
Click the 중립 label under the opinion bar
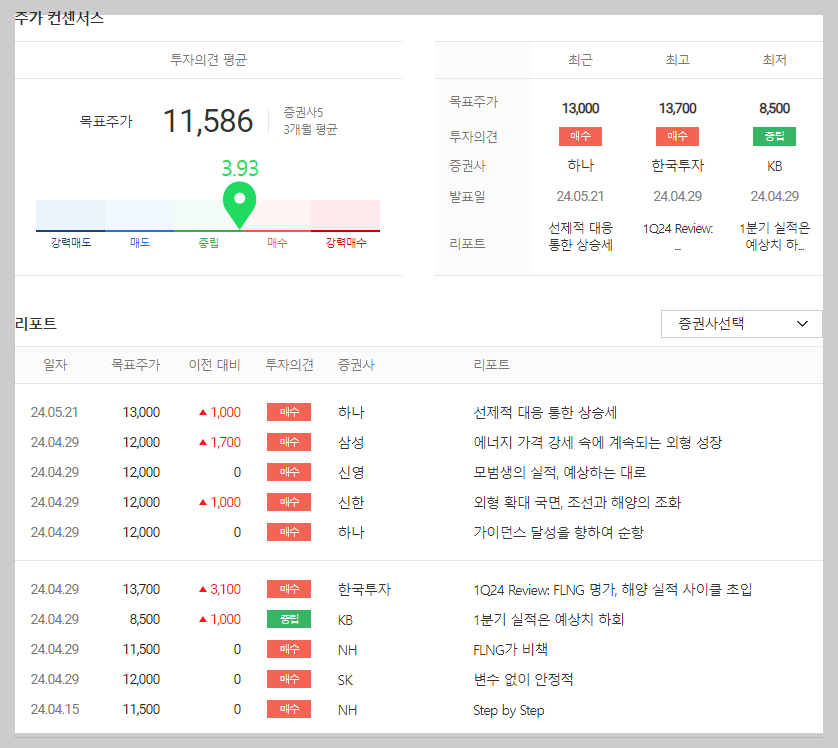(x=208, y=243)
